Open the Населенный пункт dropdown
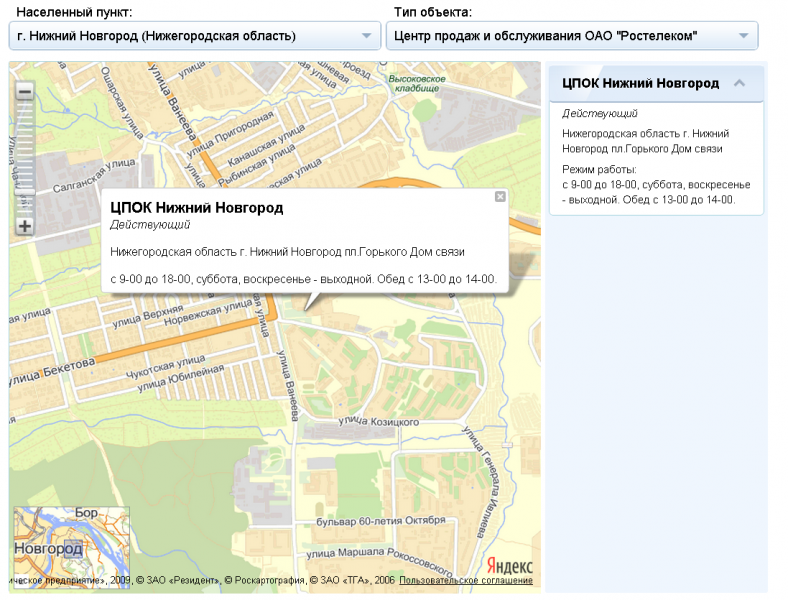Viewport: 788px width, 600px height. click(x=194, y=36)
